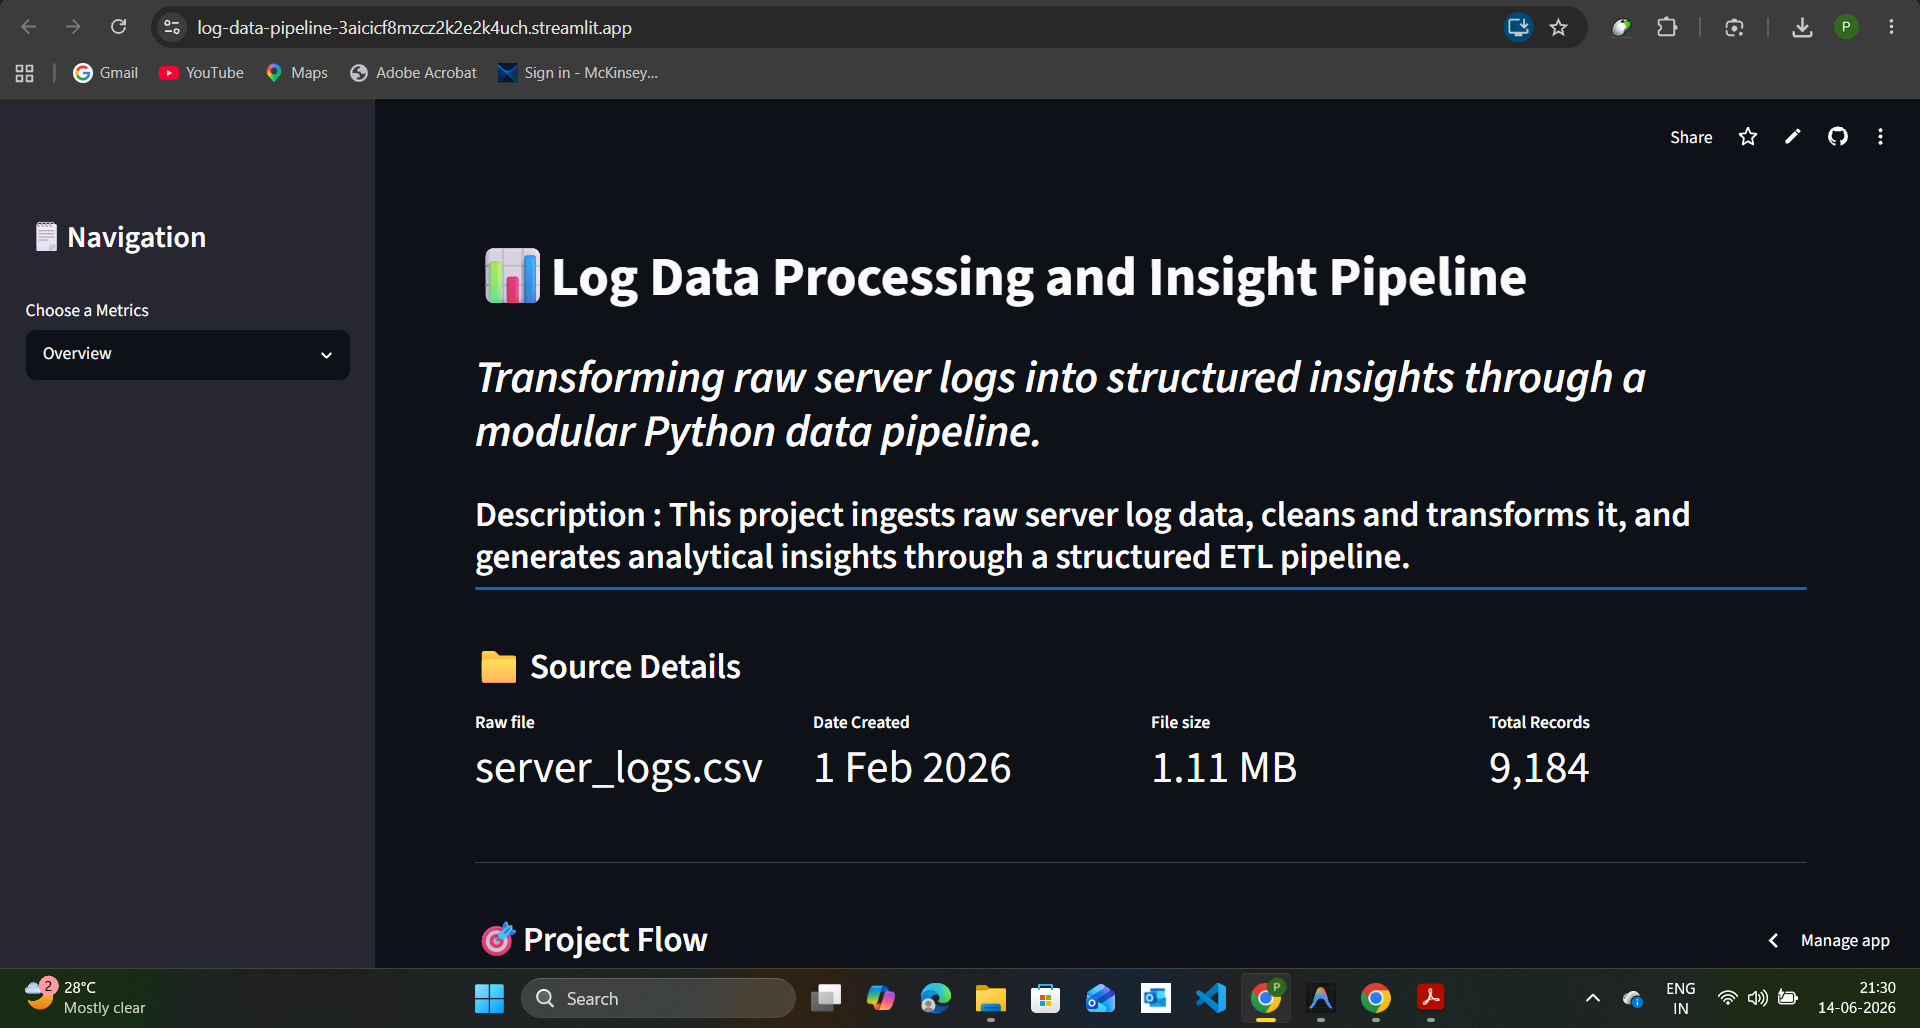Favorite the app with Streamlit star icon

(1748, 137)
